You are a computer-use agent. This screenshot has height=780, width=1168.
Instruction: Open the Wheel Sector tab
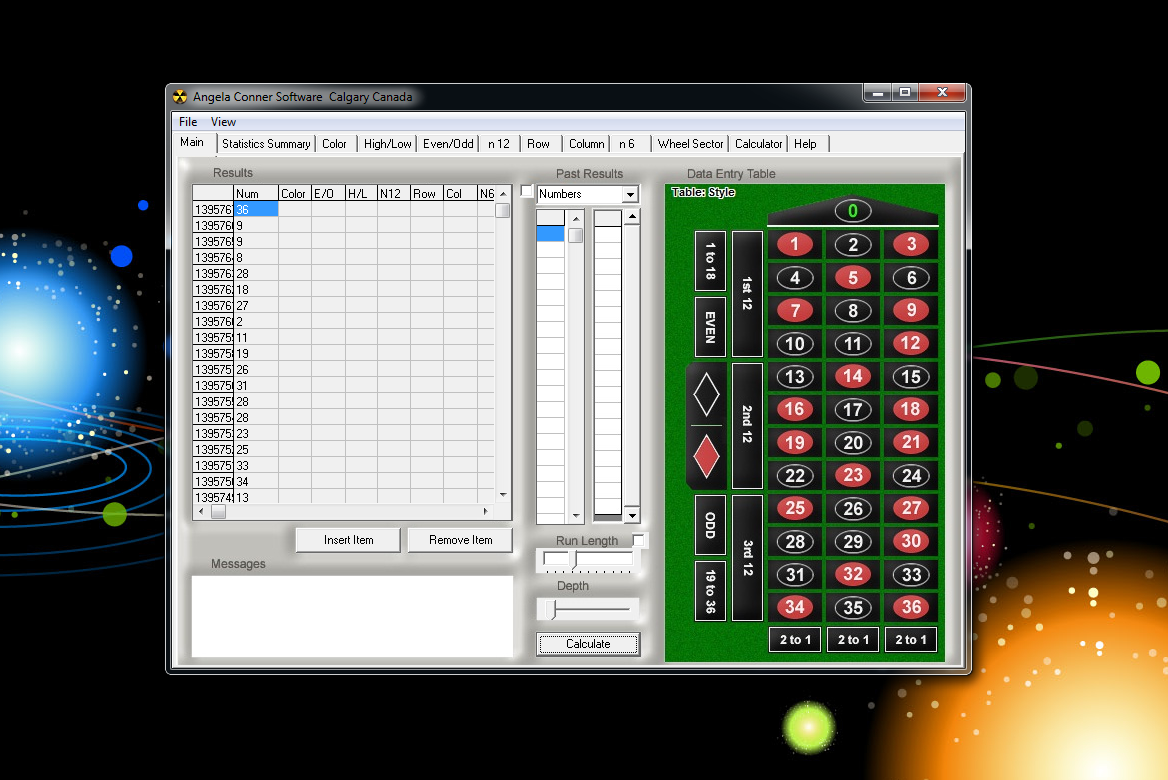coord(690,144)
